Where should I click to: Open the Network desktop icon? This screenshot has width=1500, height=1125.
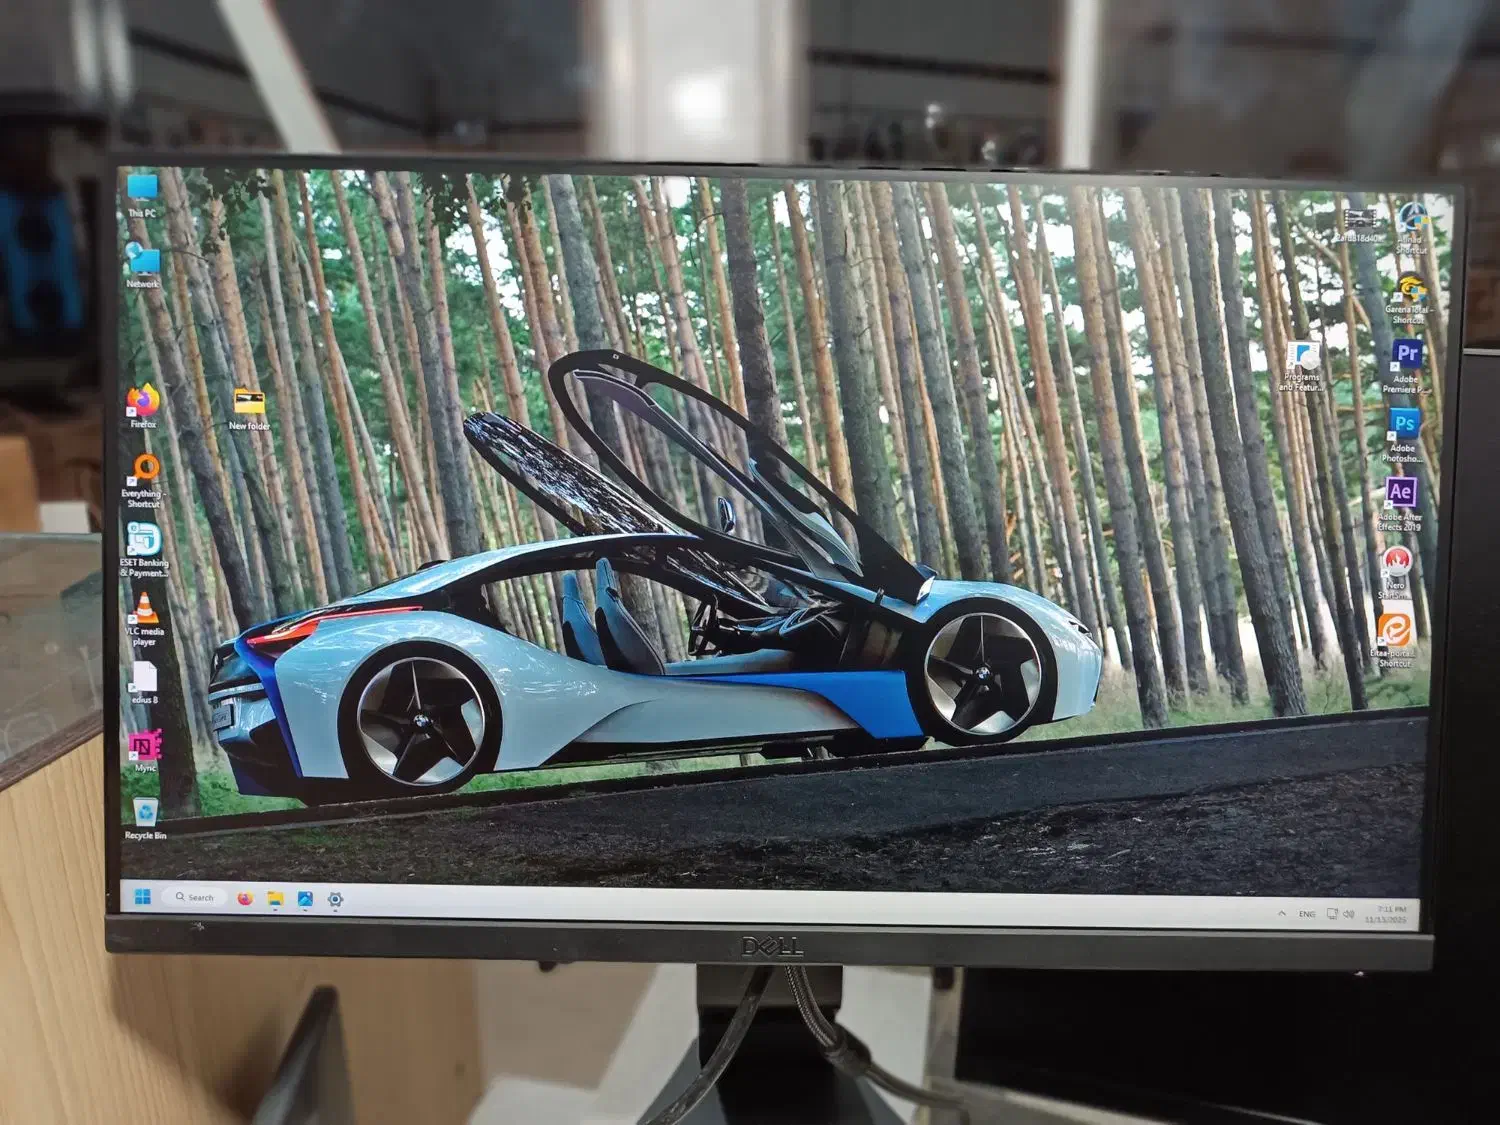(143, 267)
